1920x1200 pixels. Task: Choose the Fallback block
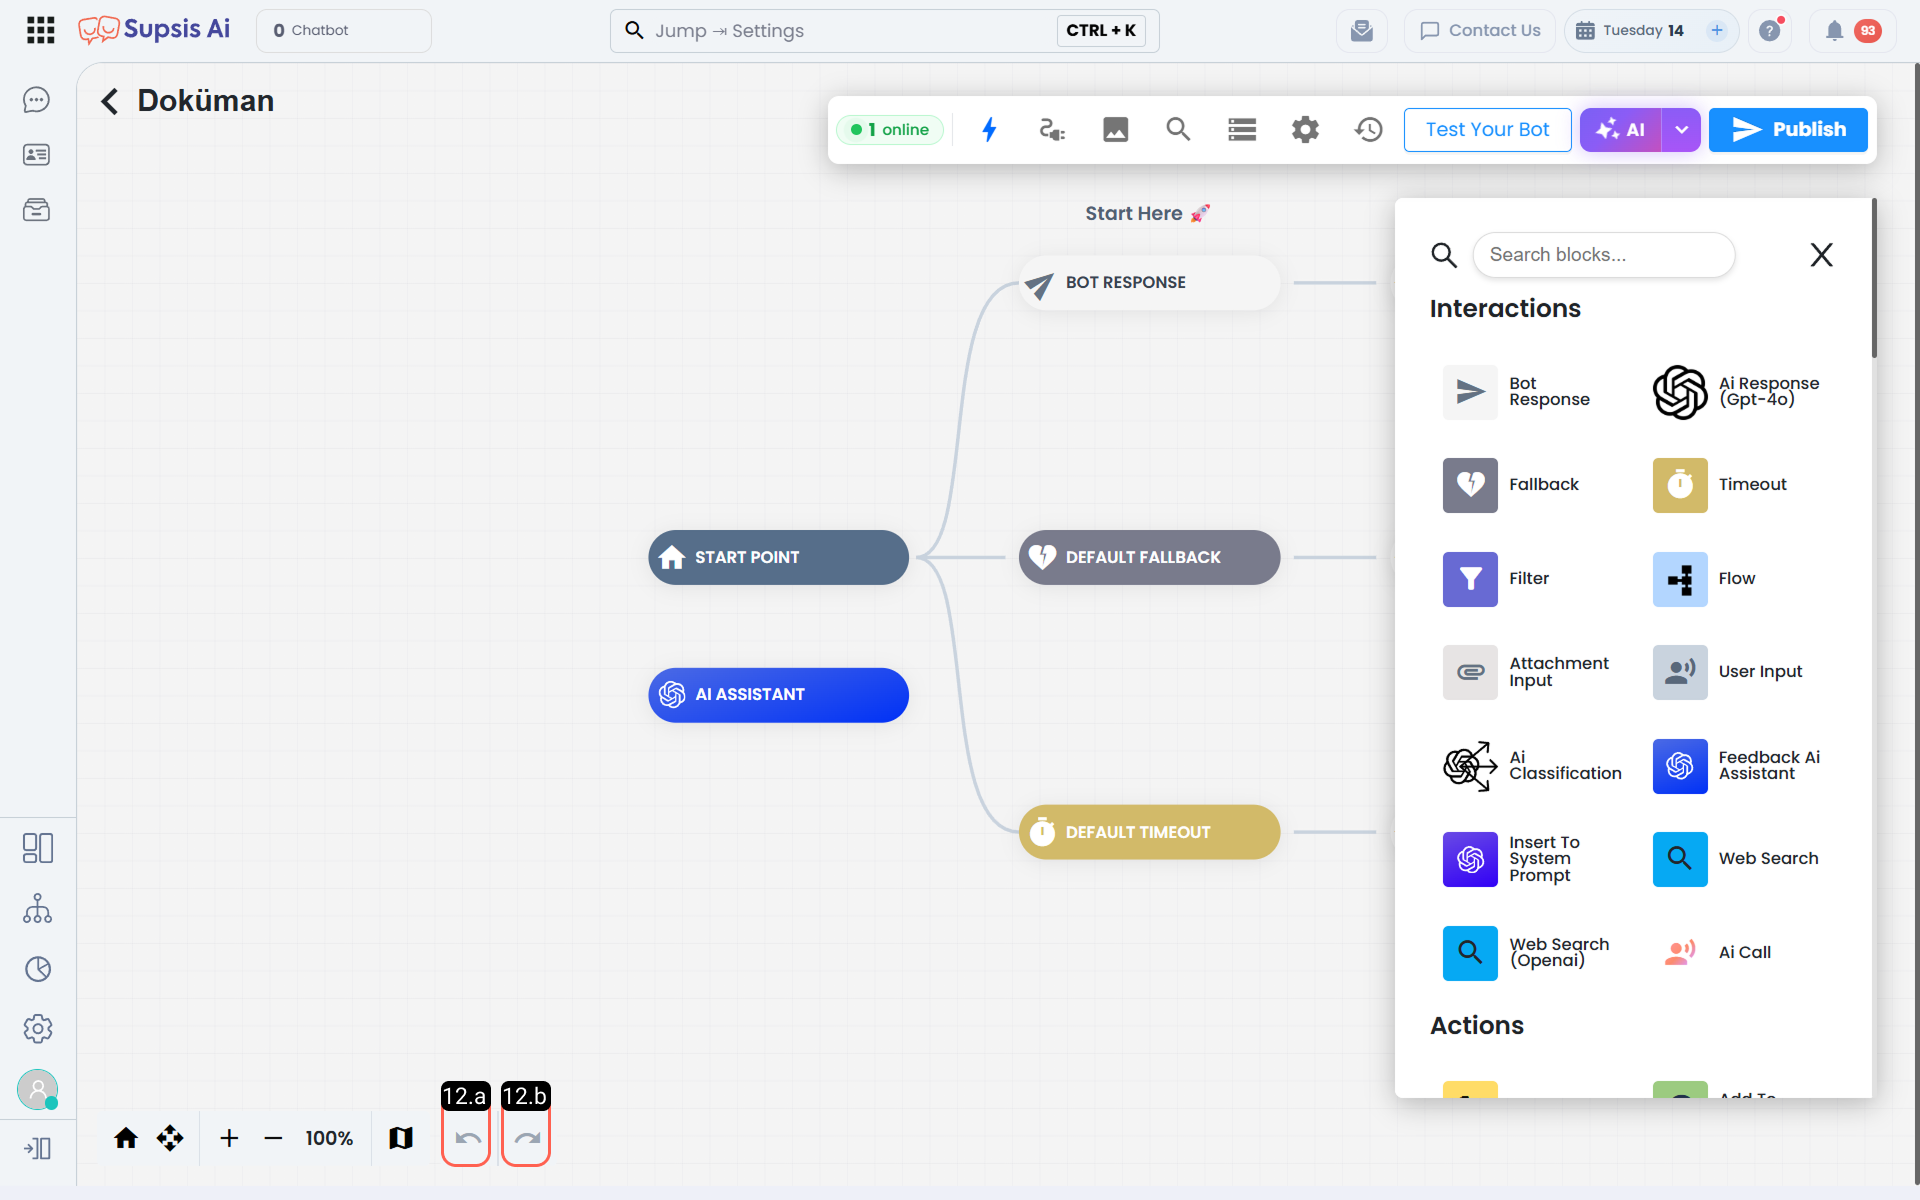point(1511,485)
